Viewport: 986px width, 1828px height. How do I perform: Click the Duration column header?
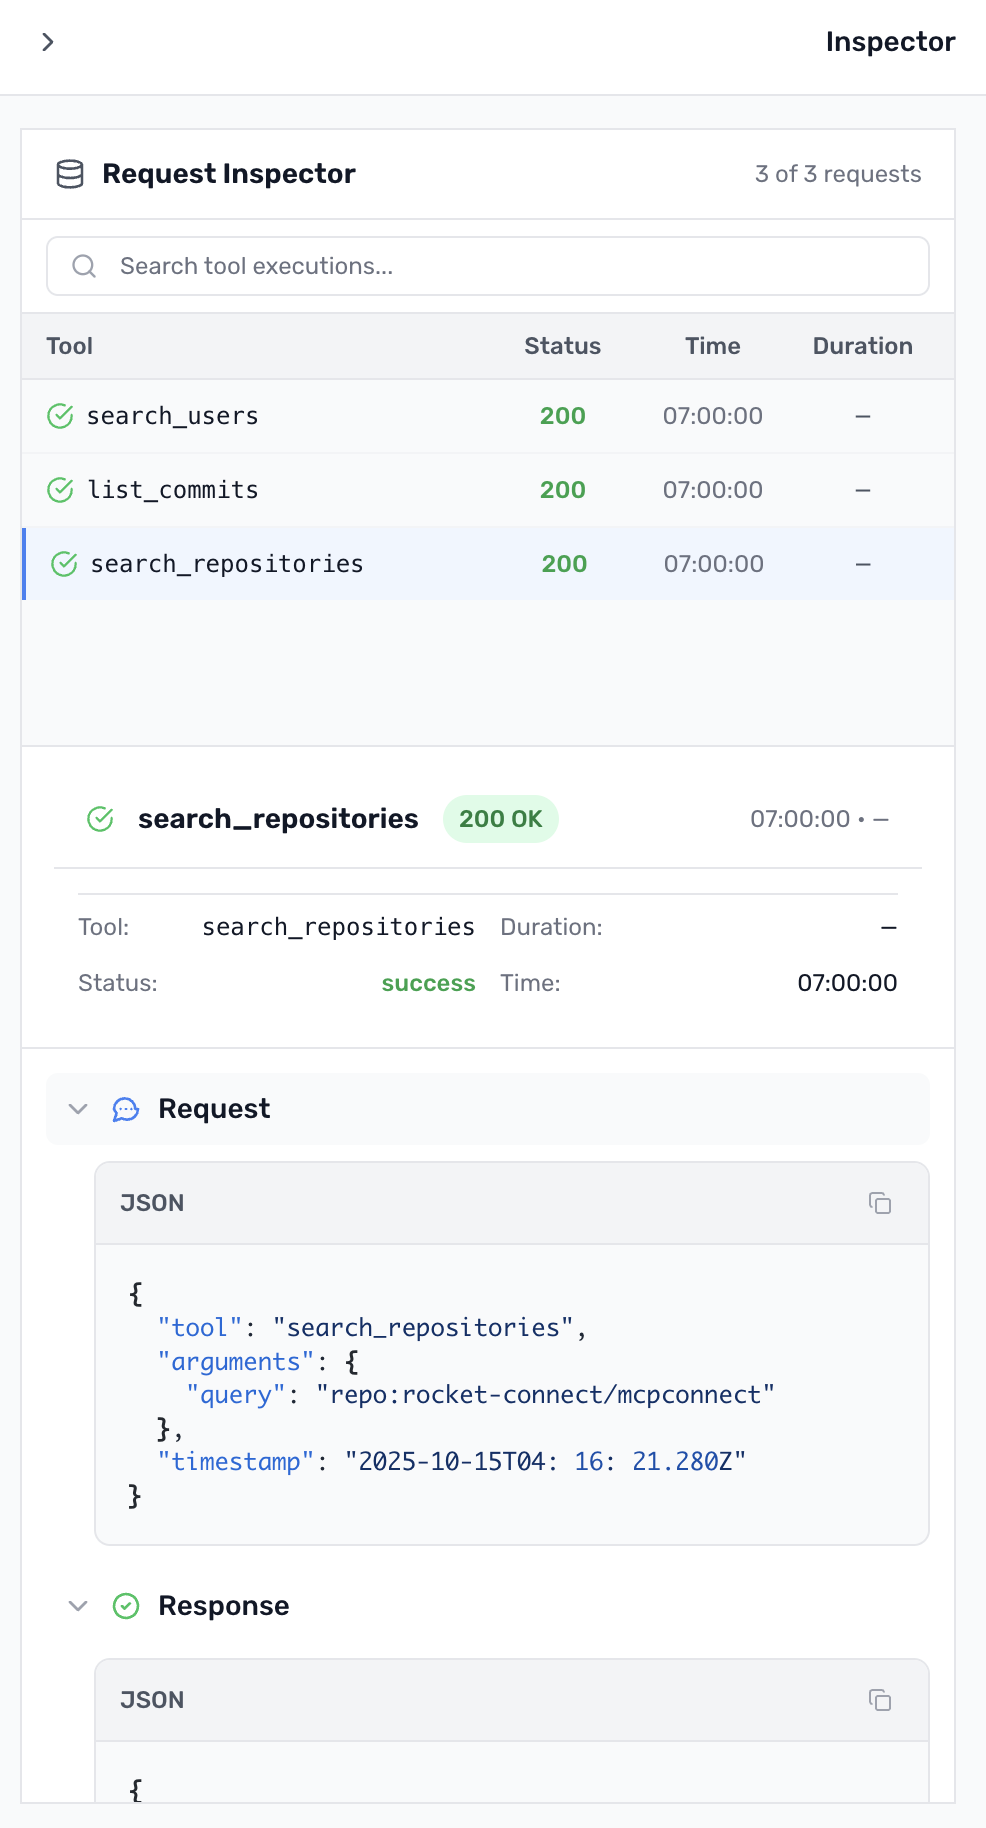coord(862,346)
